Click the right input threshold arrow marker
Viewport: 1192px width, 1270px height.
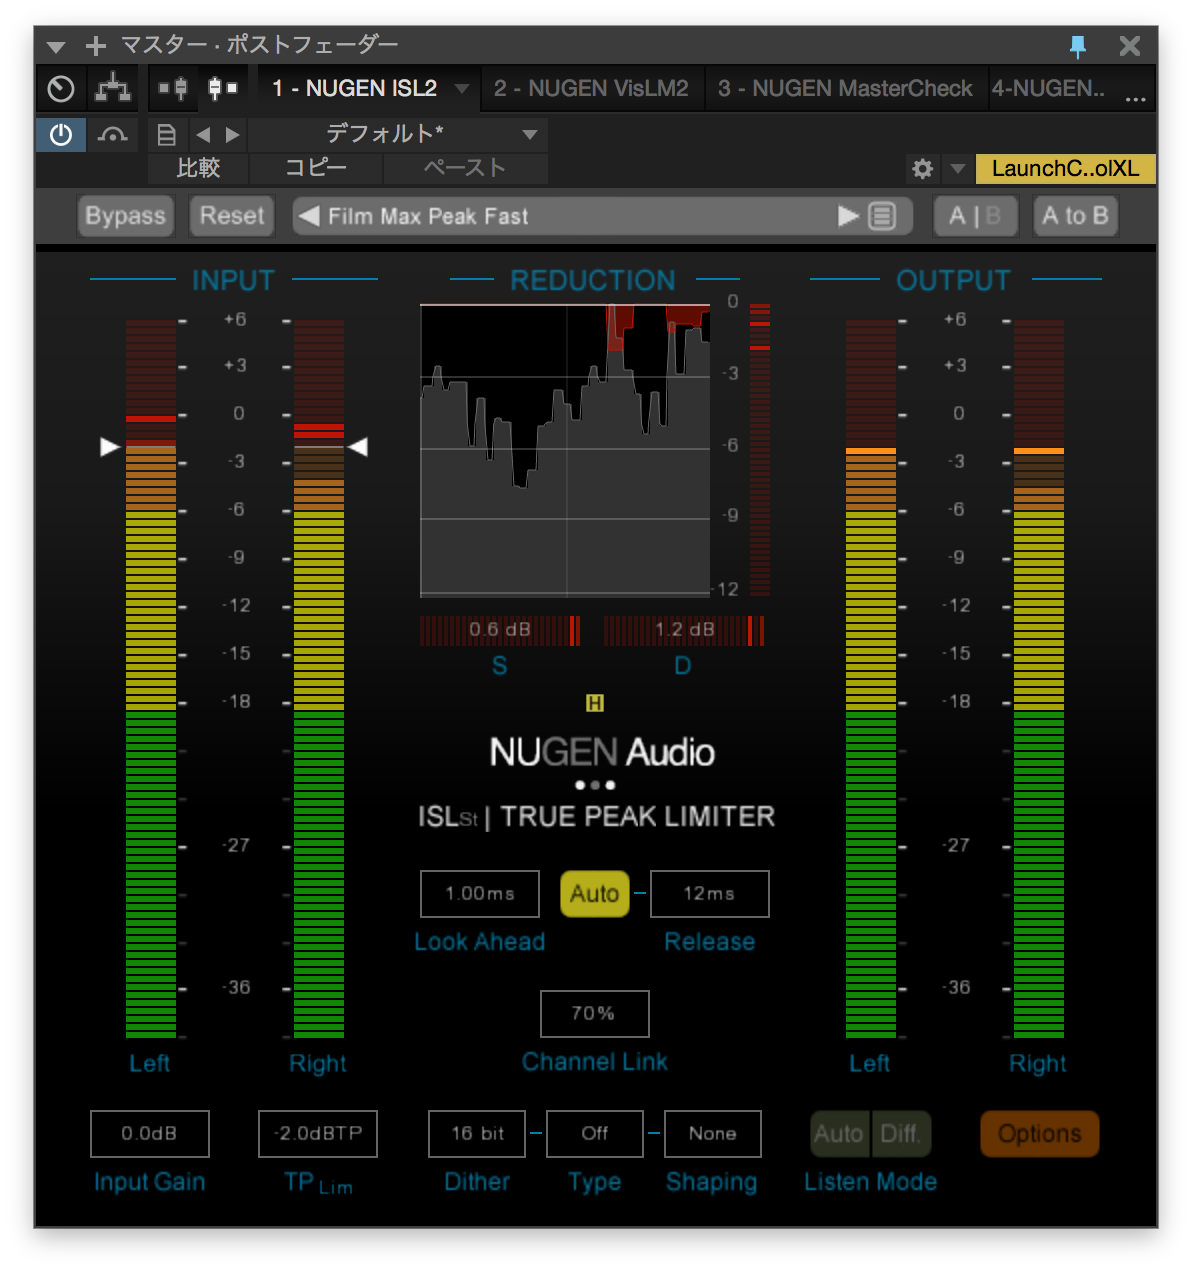(x=357, y=447)
